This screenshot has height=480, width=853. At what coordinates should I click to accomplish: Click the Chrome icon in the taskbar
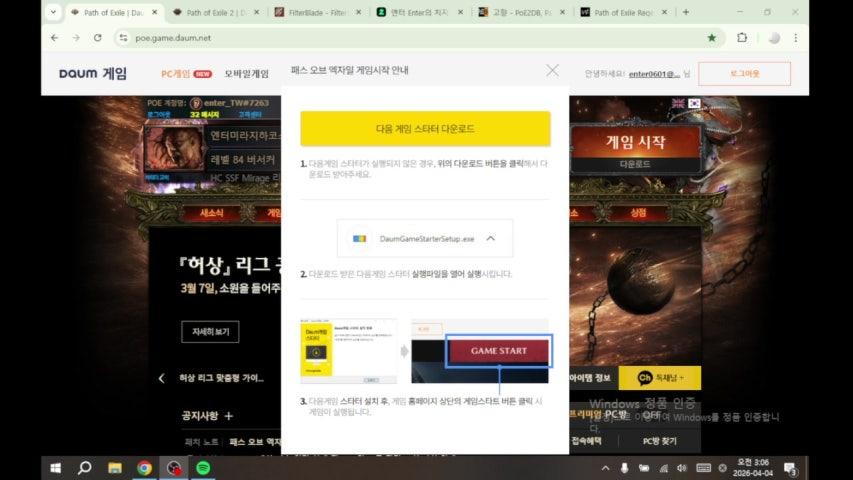click(144, 468)
